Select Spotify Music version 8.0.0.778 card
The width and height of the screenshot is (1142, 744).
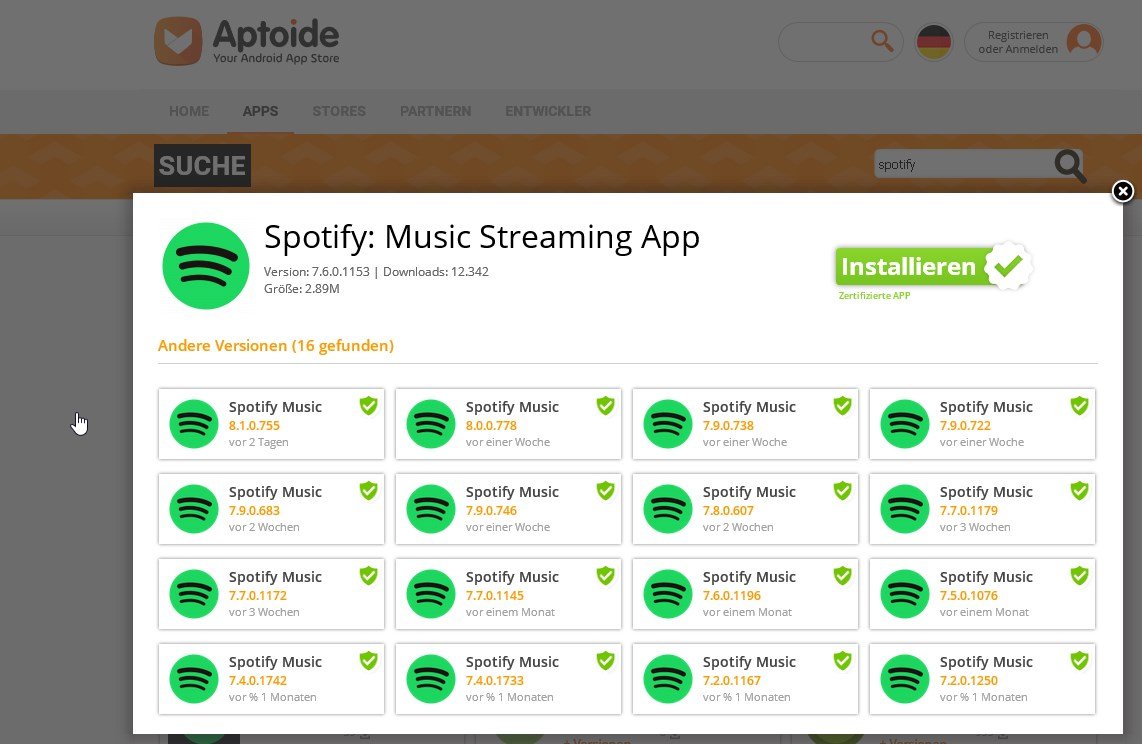[508, 424]
